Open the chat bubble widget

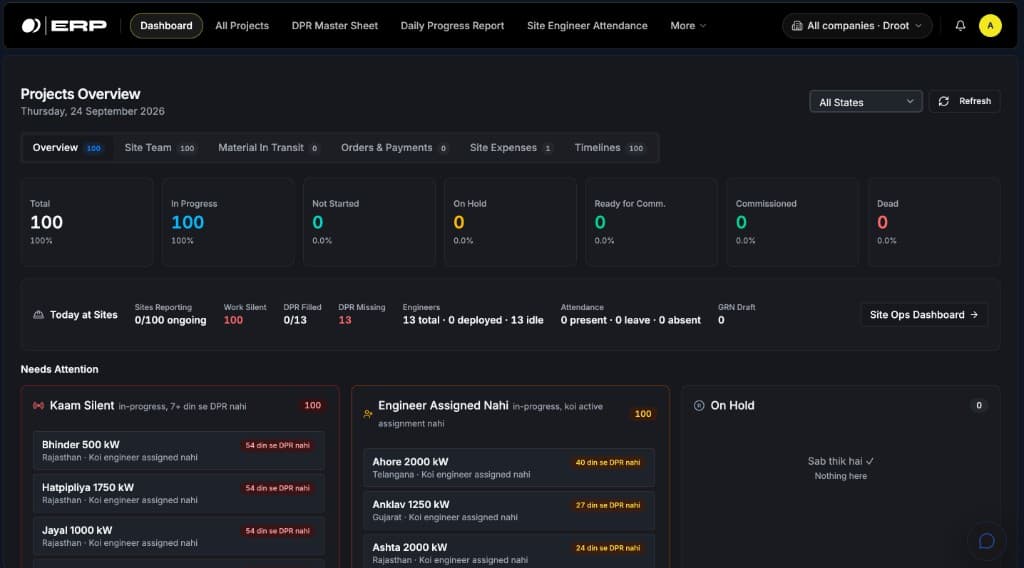(987, 541)
